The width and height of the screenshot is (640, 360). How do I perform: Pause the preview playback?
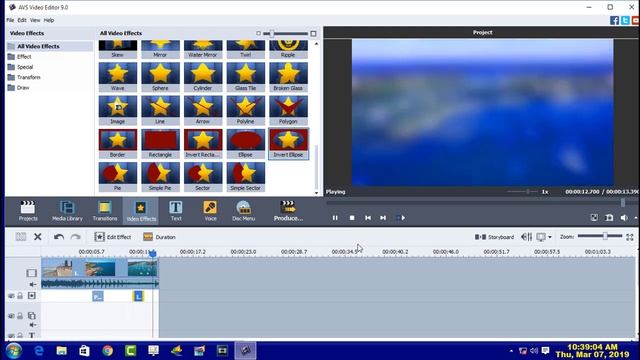click(335, 218)
